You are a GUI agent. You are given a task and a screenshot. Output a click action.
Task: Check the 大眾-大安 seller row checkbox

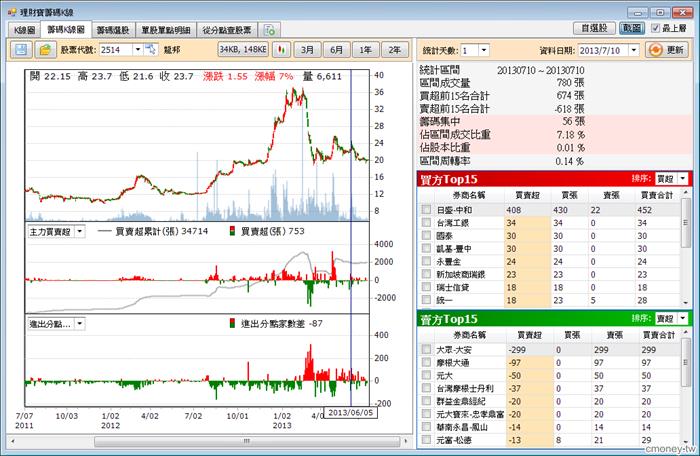[x=427, y=349]
